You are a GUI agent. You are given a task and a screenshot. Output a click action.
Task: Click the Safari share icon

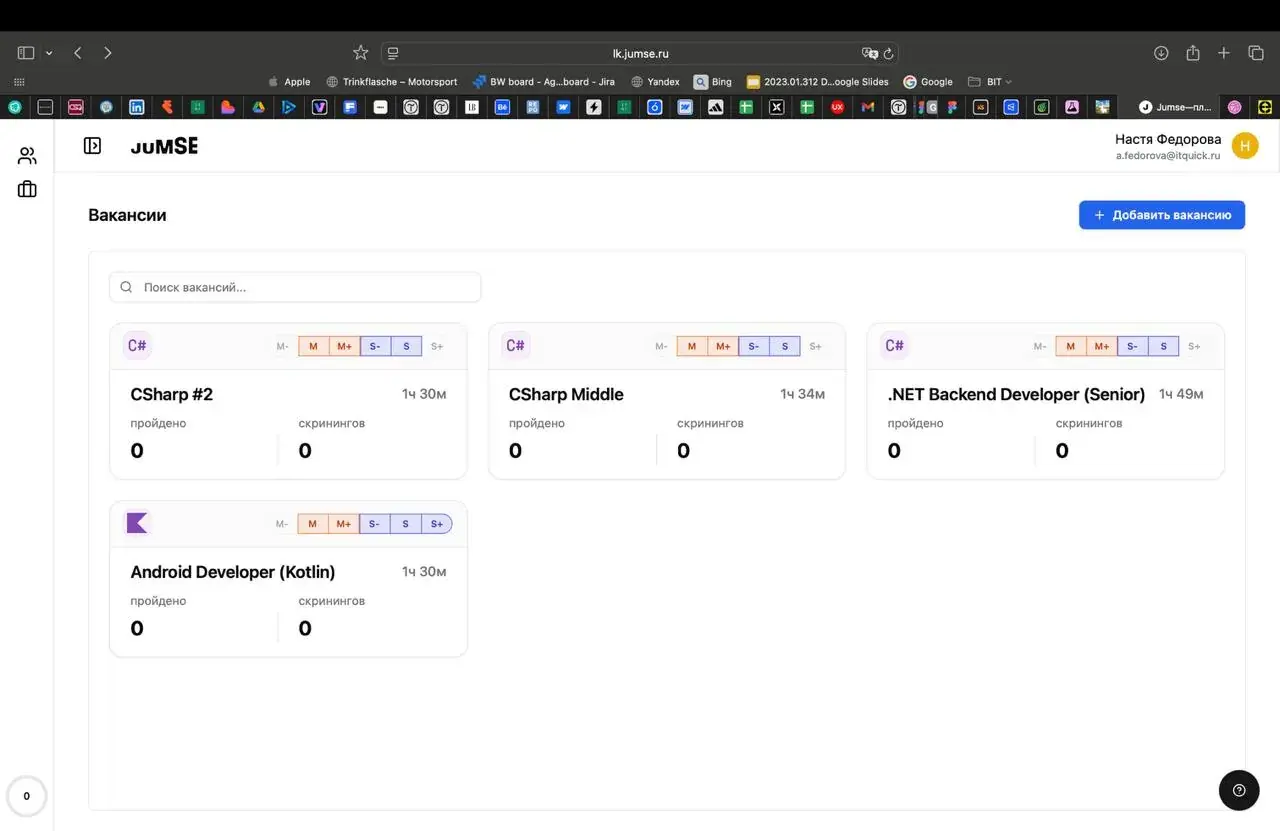[1193, 53]
